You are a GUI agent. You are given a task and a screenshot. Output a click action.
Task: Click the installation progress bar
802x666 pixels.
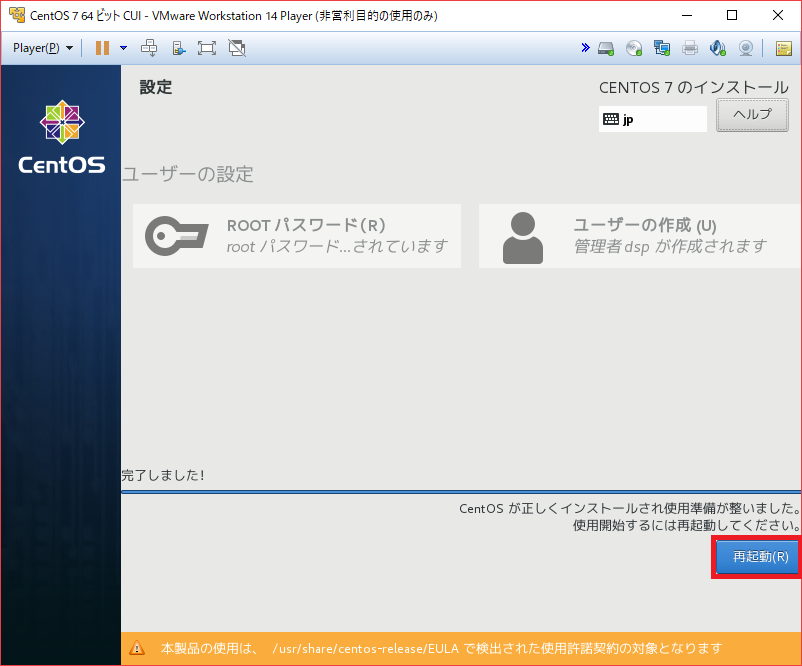point(461,492)
